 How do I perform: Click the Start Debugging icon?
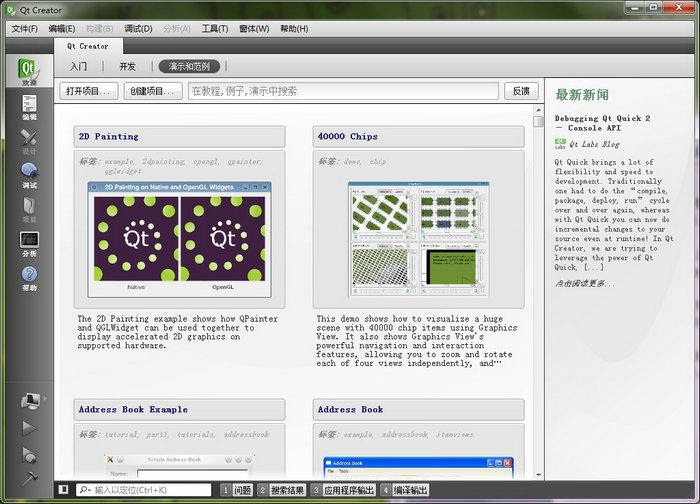click(29, 453)
